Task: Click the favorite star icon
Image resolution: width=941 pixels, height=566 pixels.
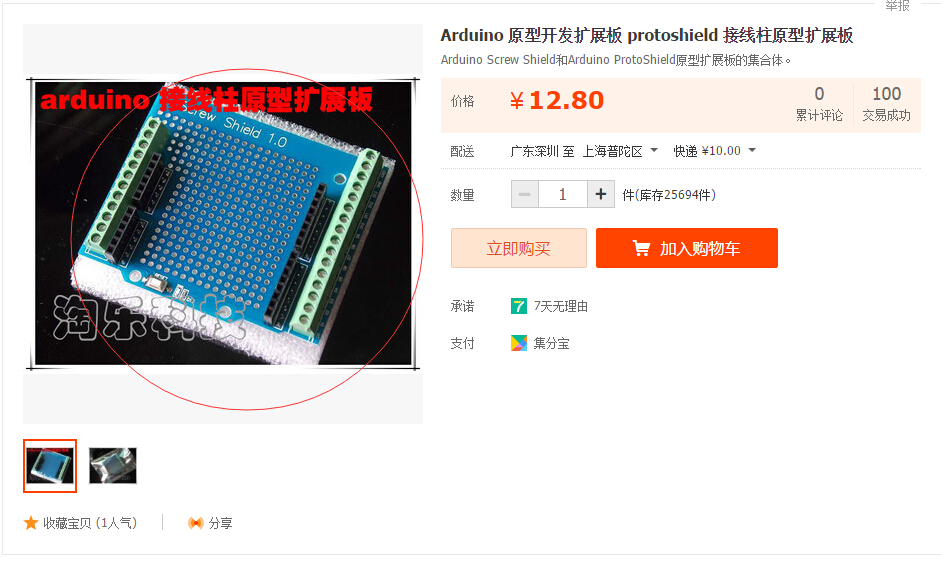Action: coord(31,523)
